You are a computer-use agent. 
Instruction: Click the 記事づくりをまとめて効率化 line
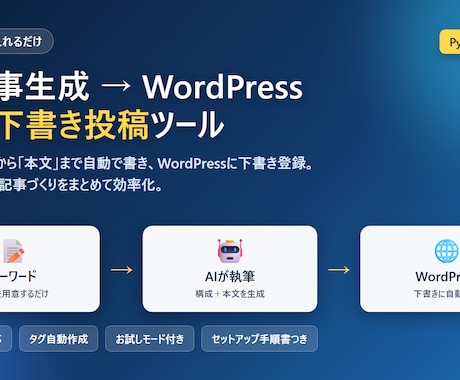click(81, 185)
